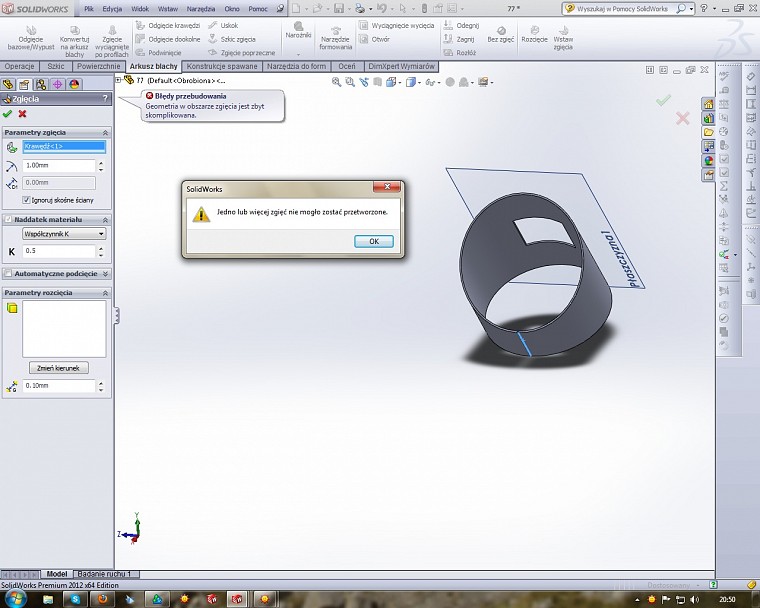This screenshot has width=760, height=608.
Task: Open the Narożniki tool
Action: pyautogui.click(x=298, y=30)
